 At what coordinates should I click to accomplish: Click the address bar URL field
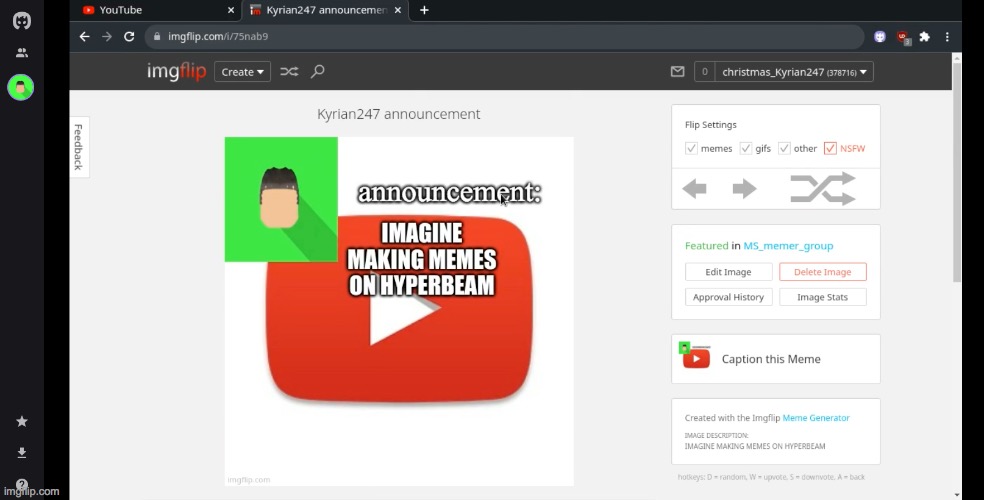tap(505, 36)
